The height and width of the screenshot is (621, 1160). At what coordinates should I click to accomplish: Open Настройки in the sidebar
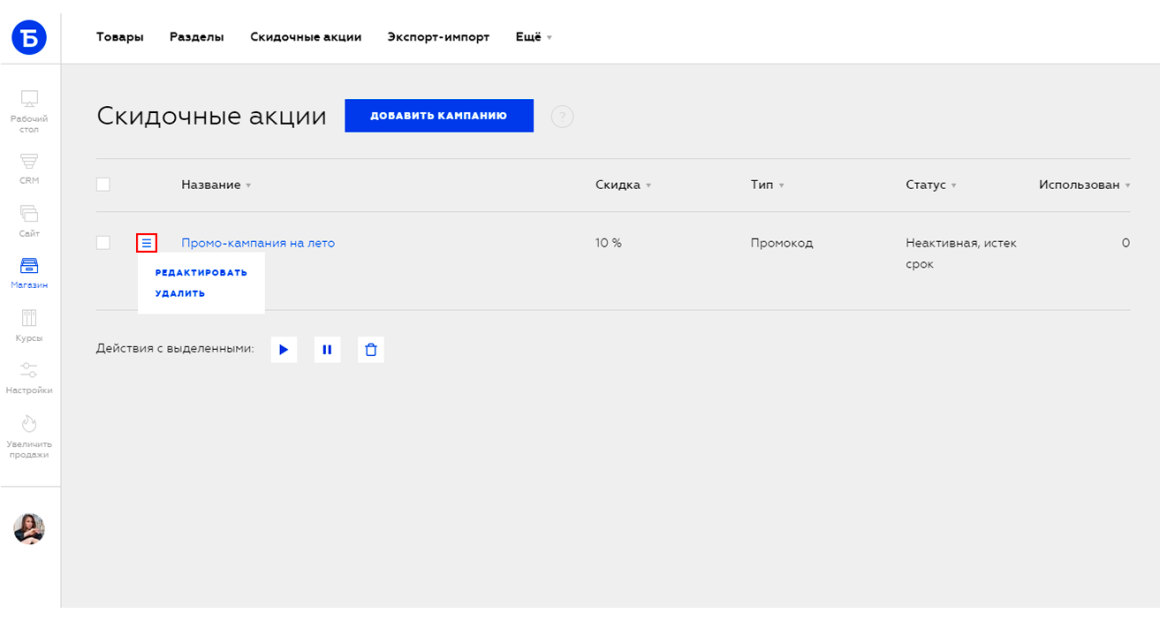(x=29, y=378)
